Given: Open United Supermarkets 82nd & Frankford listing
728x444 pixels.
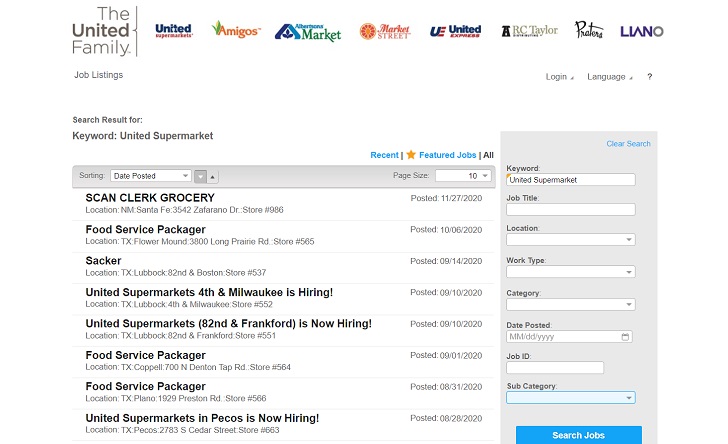Looking at the screenshot, I should pyautogui.click(x=228, y=323).
